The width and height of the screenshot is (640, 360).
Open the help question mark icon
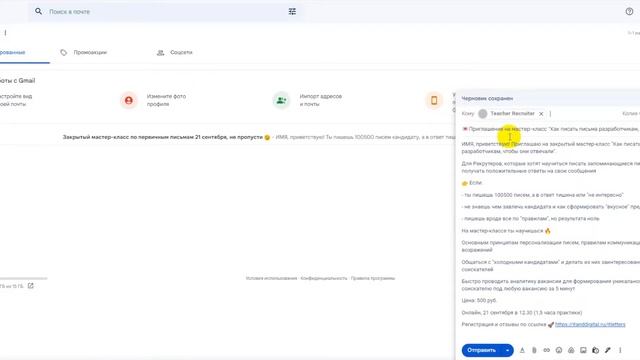(629, 11)
